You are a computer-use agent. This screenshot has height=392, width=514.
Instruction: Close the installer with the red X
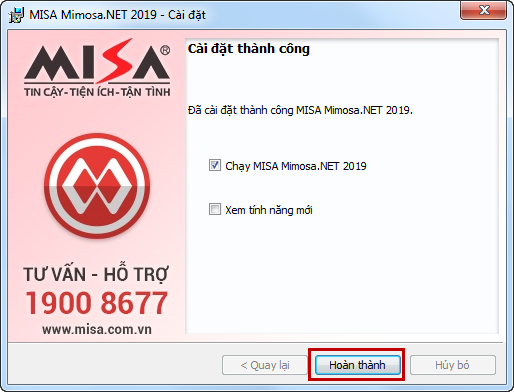pyautogui.click(x=484, y=10)
